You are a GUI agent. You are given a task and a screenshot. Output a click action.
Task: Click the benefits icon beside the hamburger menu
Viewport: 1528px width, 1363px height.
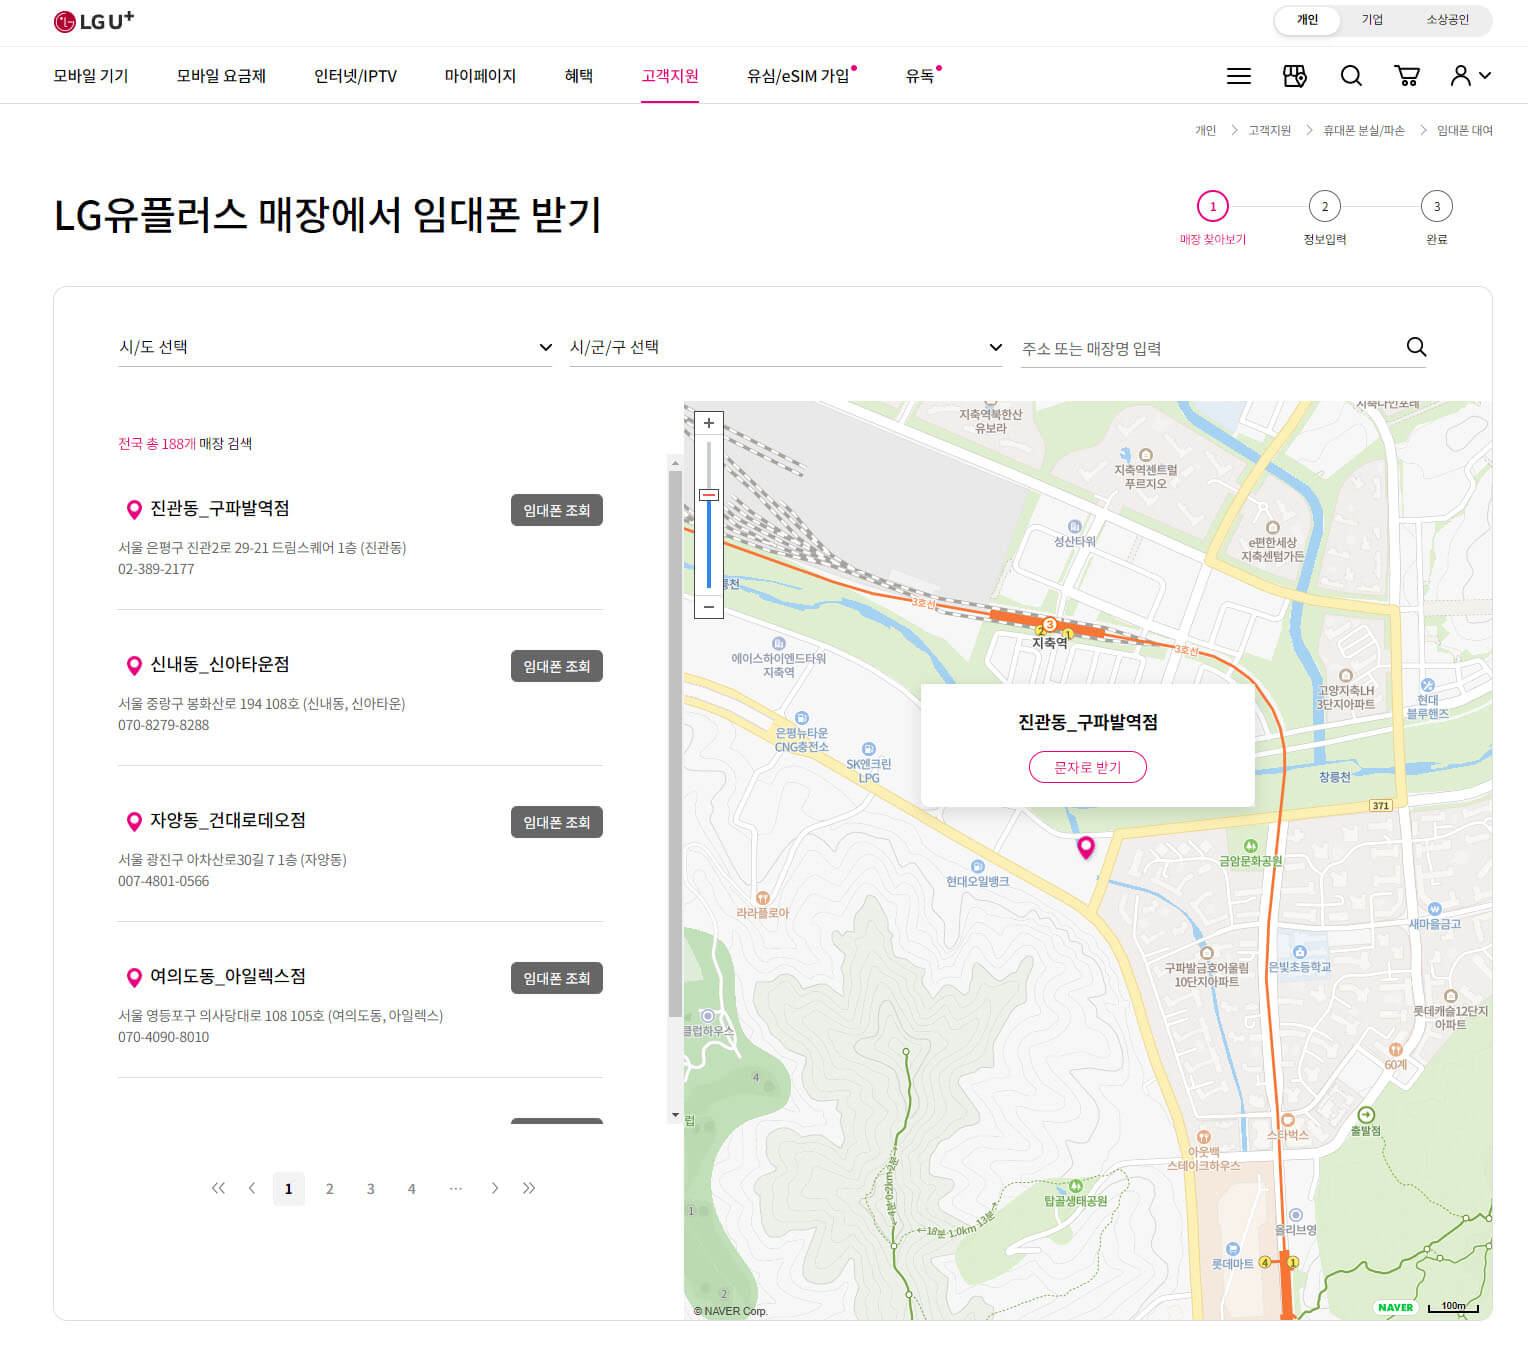click(x=1294, y=75)
